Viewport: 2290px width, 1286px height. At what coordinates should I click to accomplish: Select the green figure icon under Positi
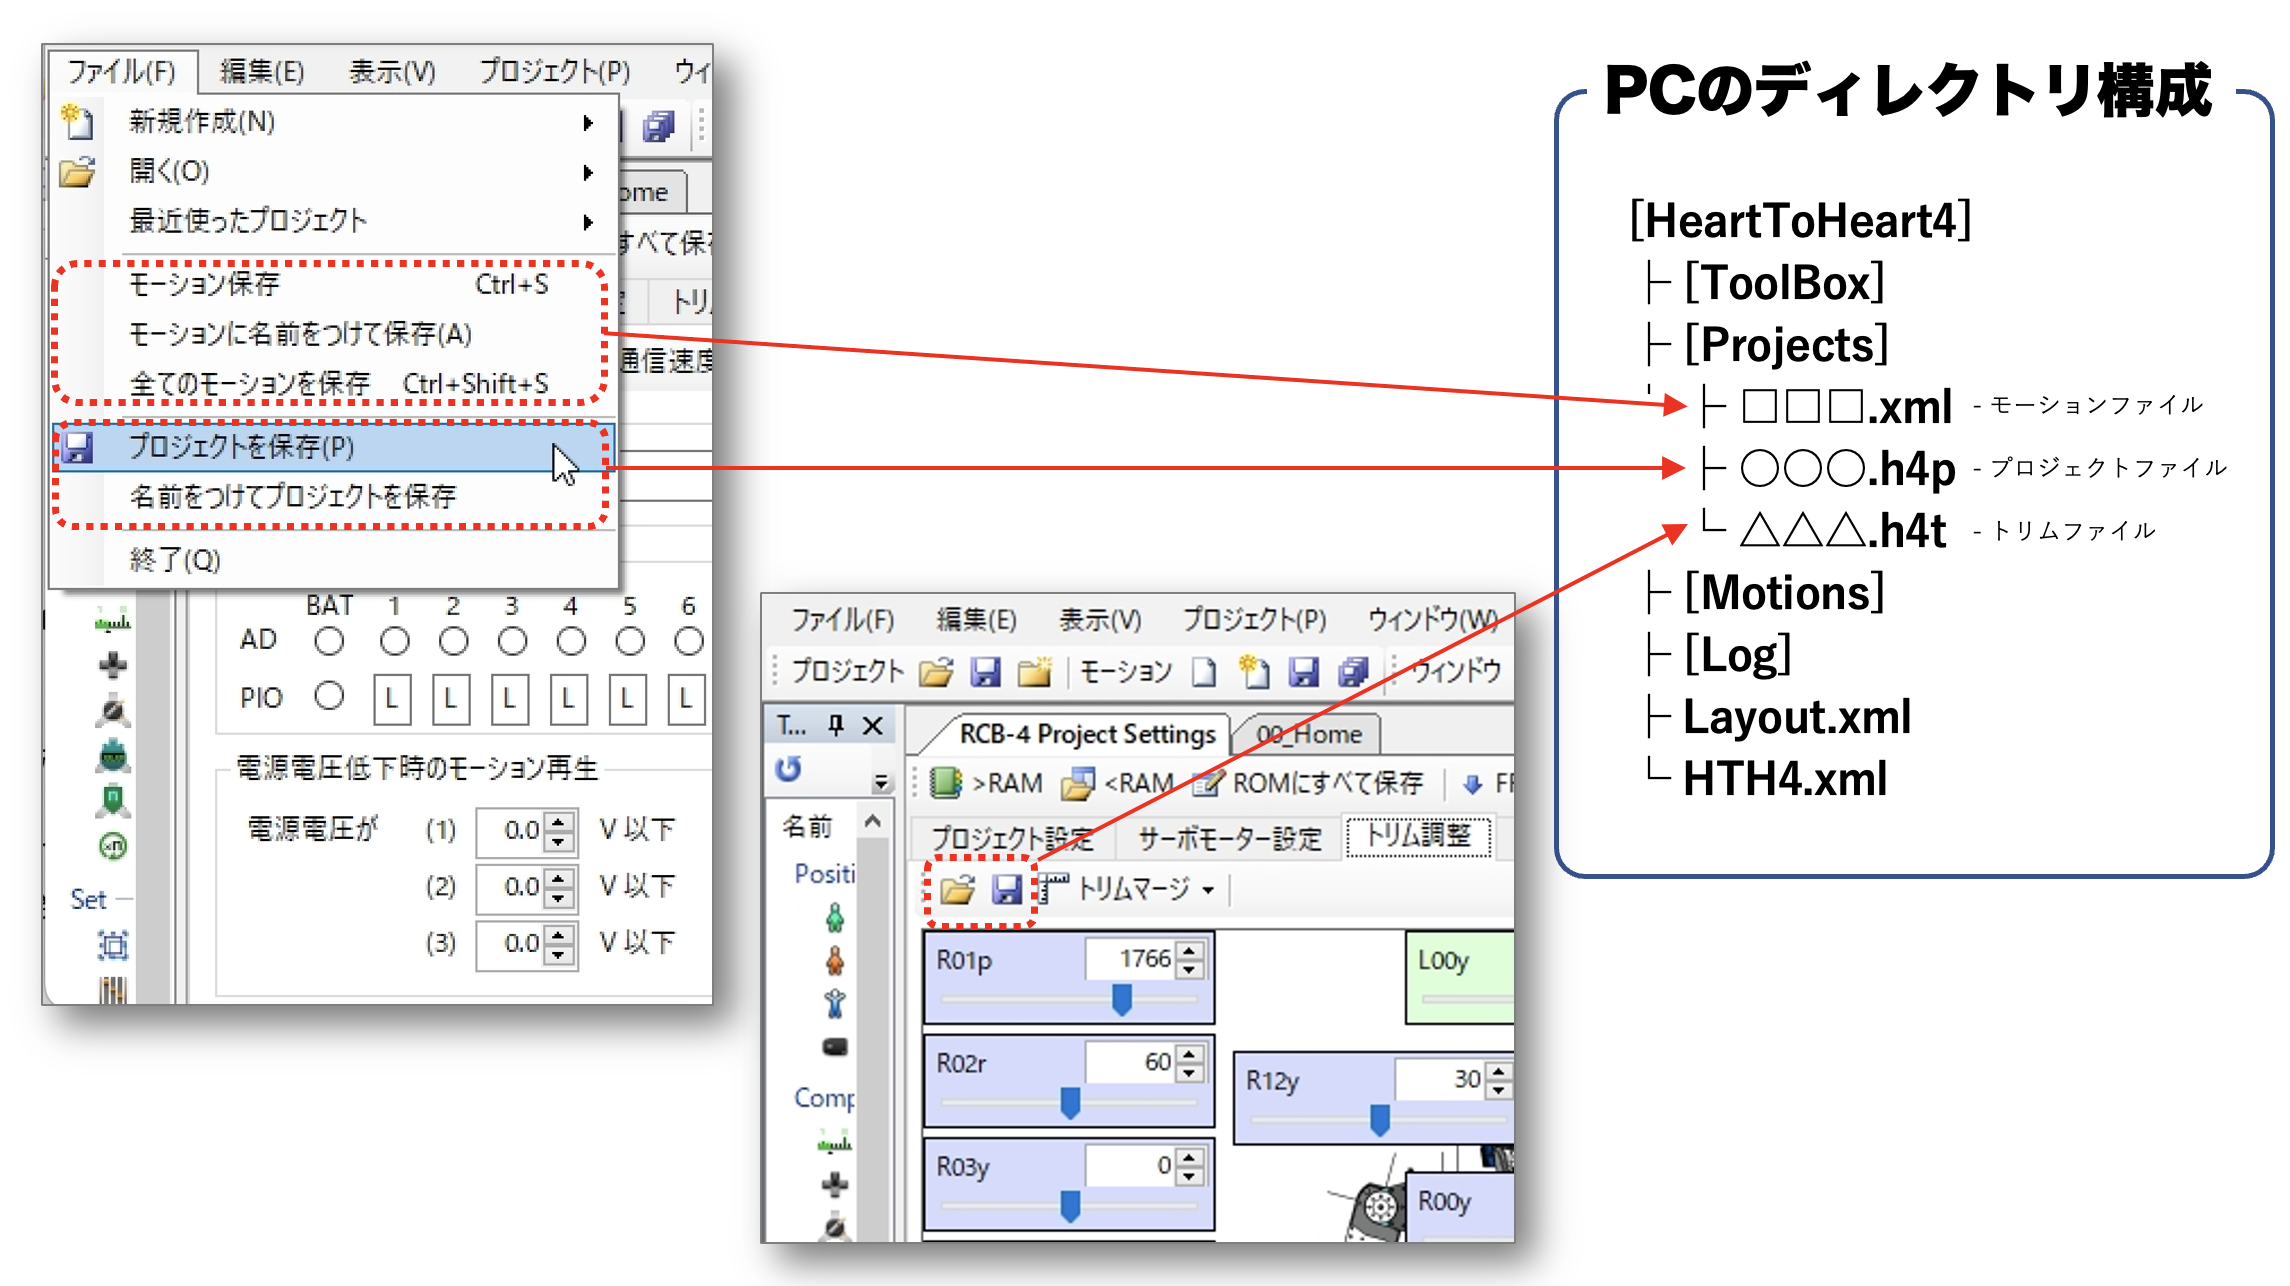(x=835, y=918)
